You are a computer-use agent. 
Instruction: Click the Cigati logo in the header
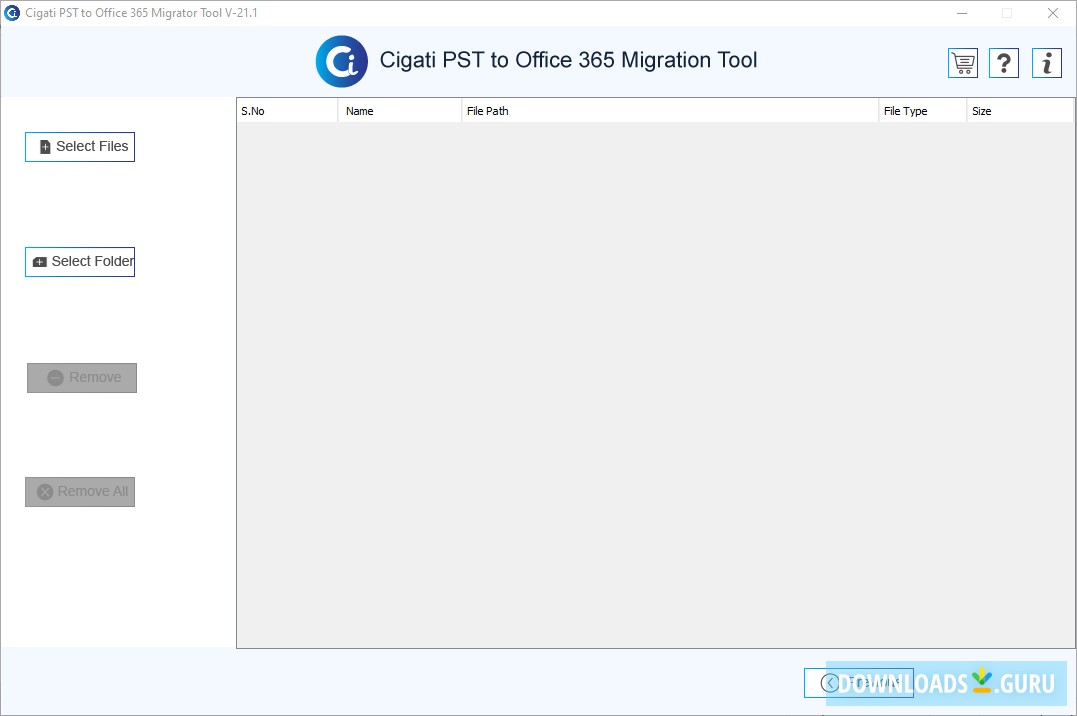341,61
